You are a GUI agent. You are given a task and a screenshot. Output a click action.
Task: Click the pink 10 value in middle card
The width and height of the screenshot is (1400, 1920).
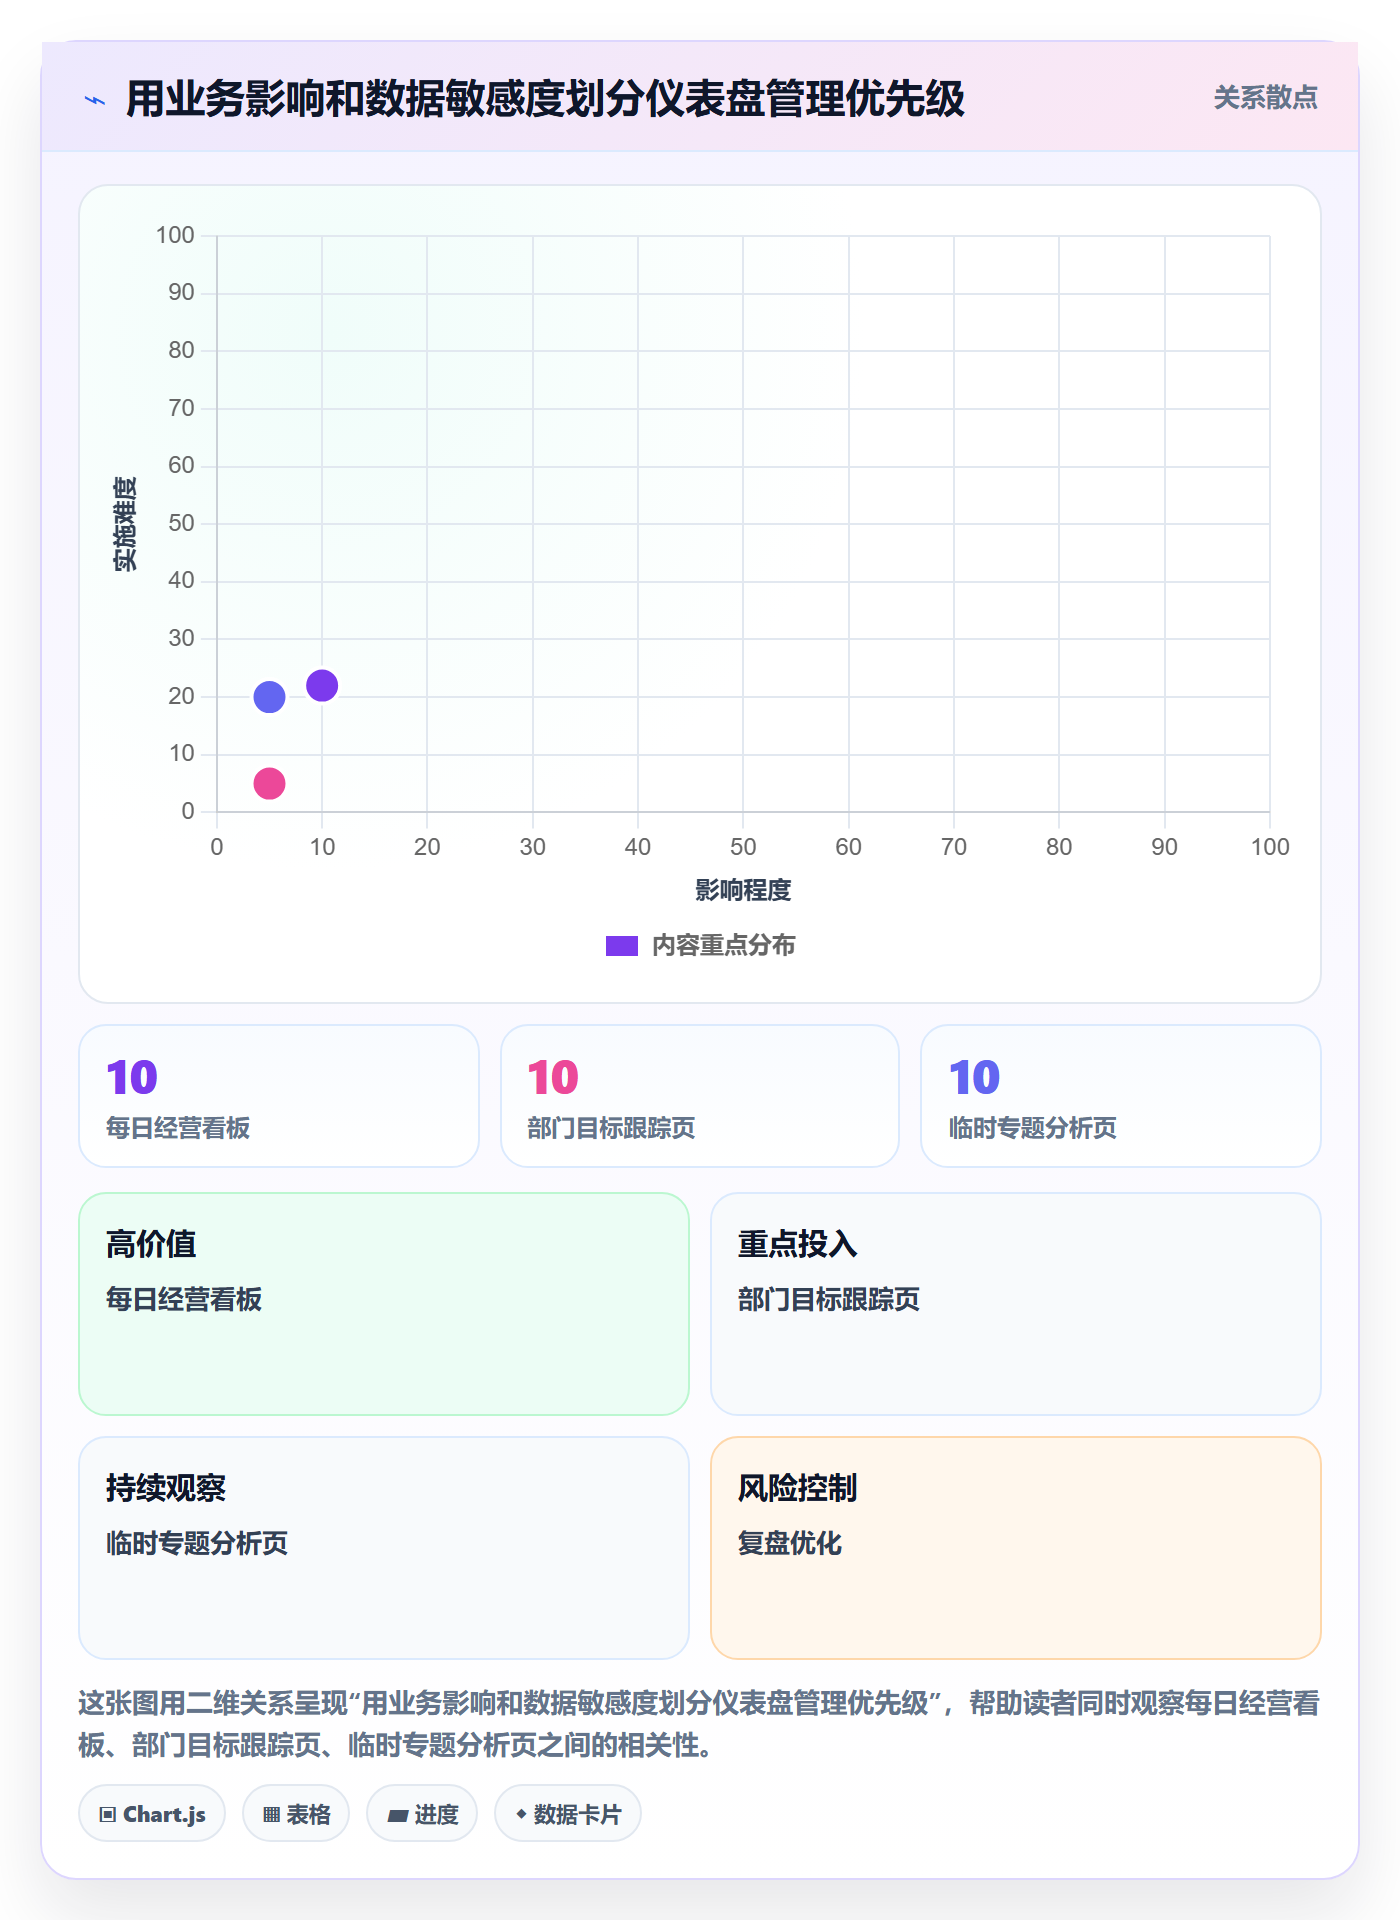(553, 1078)
